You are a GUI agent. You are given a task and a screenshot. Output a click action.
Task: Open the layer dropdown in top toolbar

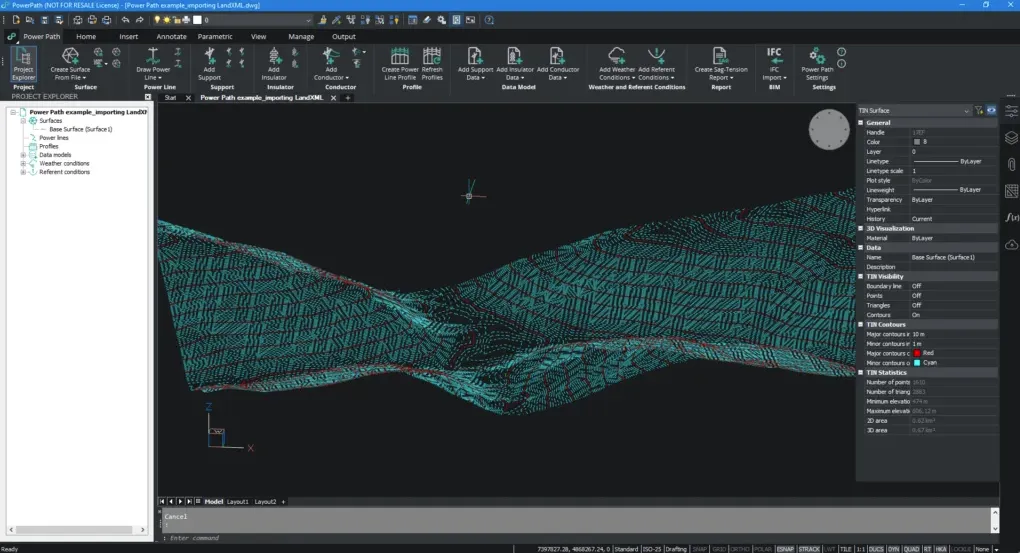(308, 20)
